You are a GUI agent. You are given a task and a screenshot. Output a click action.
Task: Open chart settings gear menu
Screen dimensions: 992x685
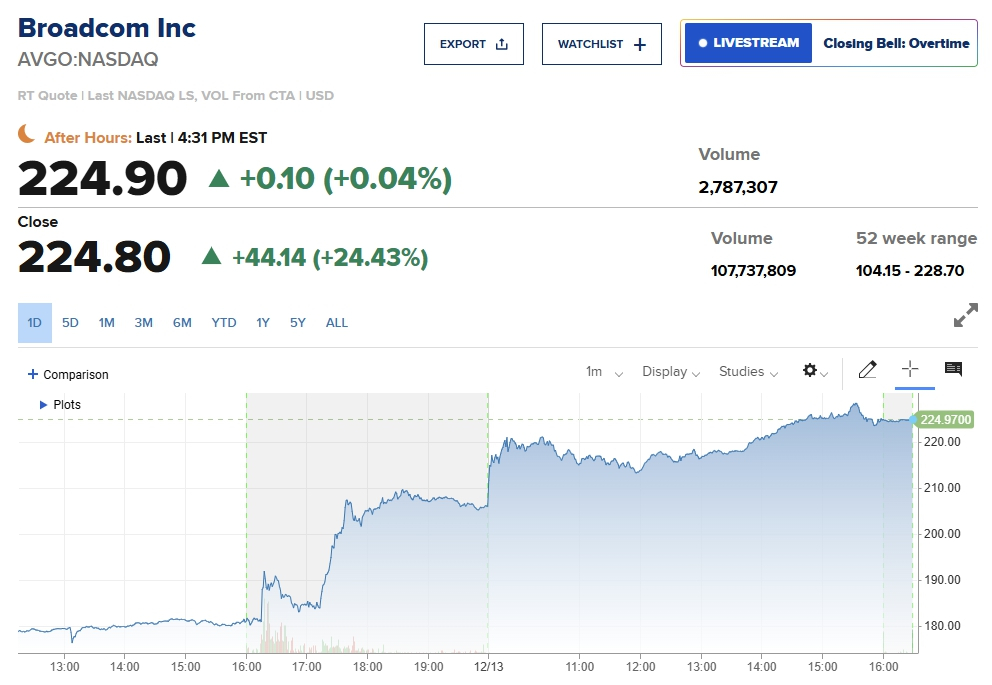coord(814,371)
